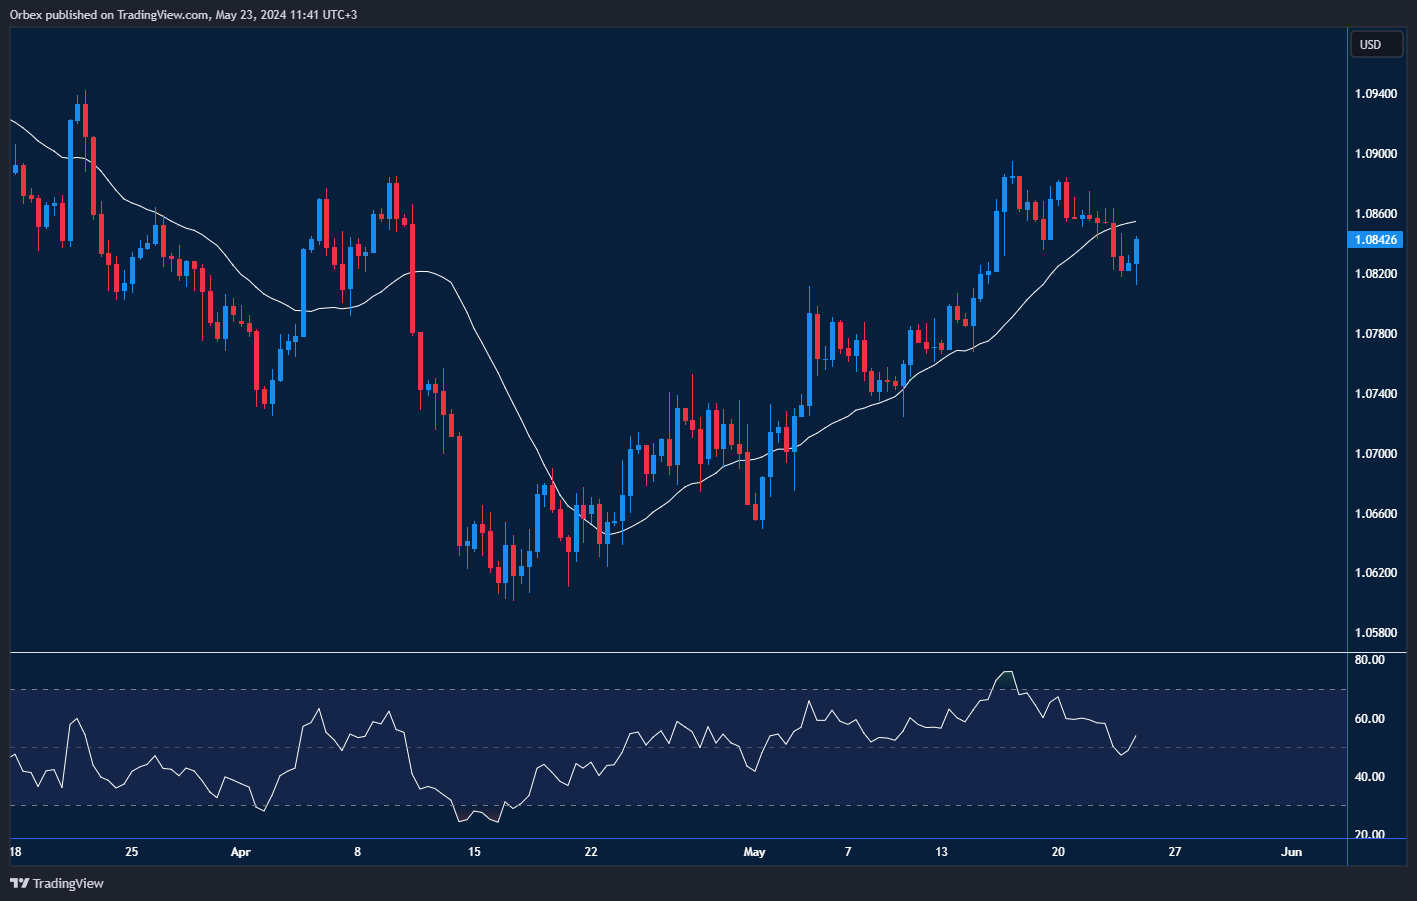Image resolution: width=1417 pixels, height=901 pixels.
Task: Select the May marker on time axis
Action: pyautogui.click(x=754, y=852)
